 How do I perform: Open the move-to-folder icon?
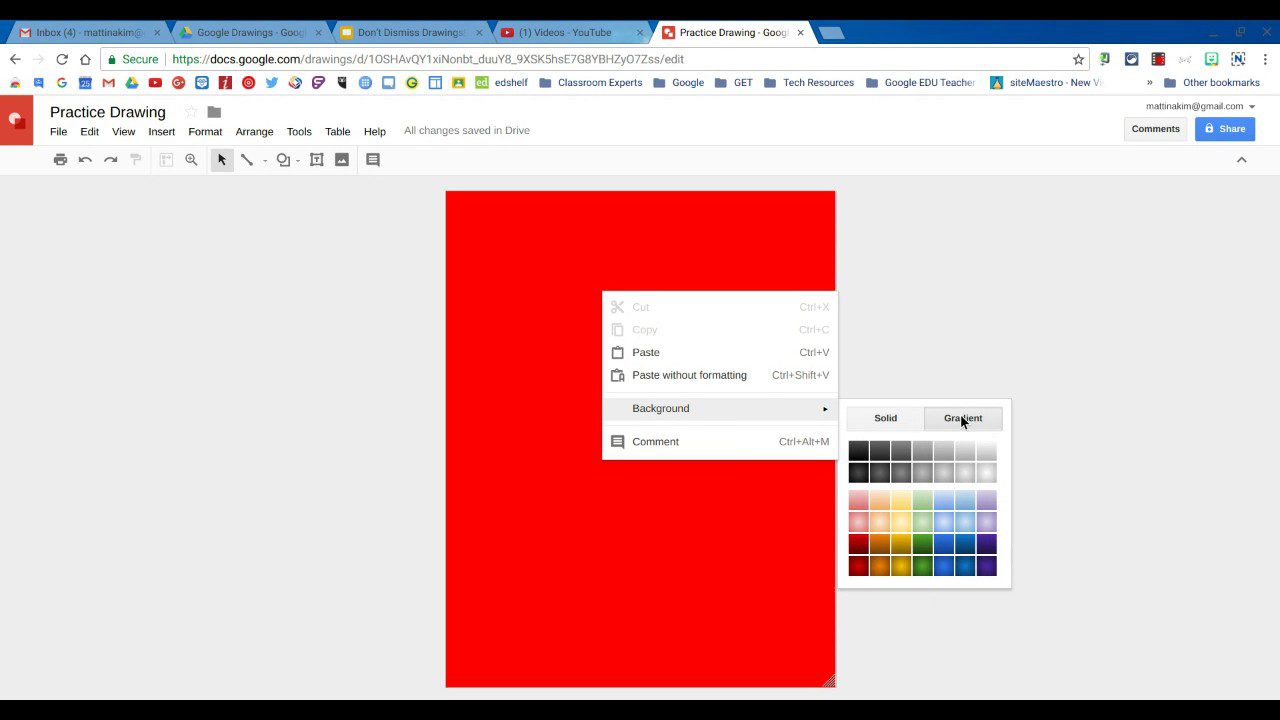pyautogui.click(x=214, y=112)
